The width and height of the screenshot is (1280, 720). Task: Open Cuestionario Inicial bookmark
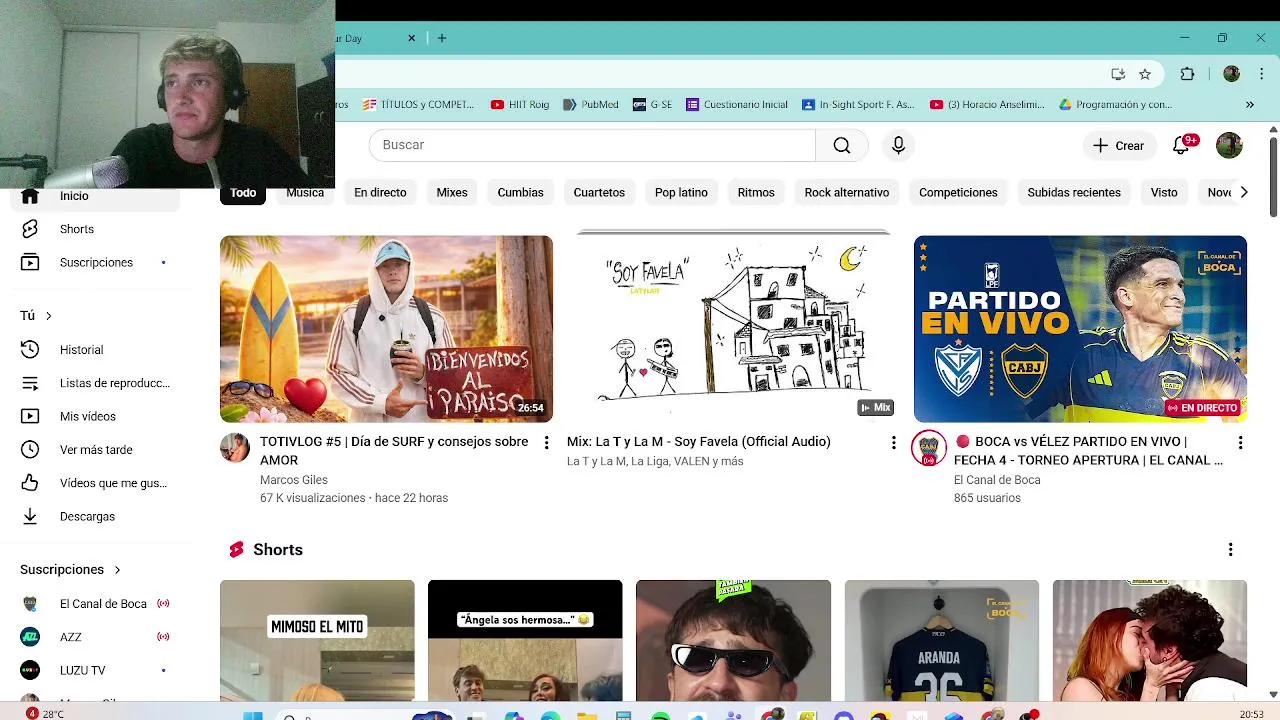coord(737,104)
